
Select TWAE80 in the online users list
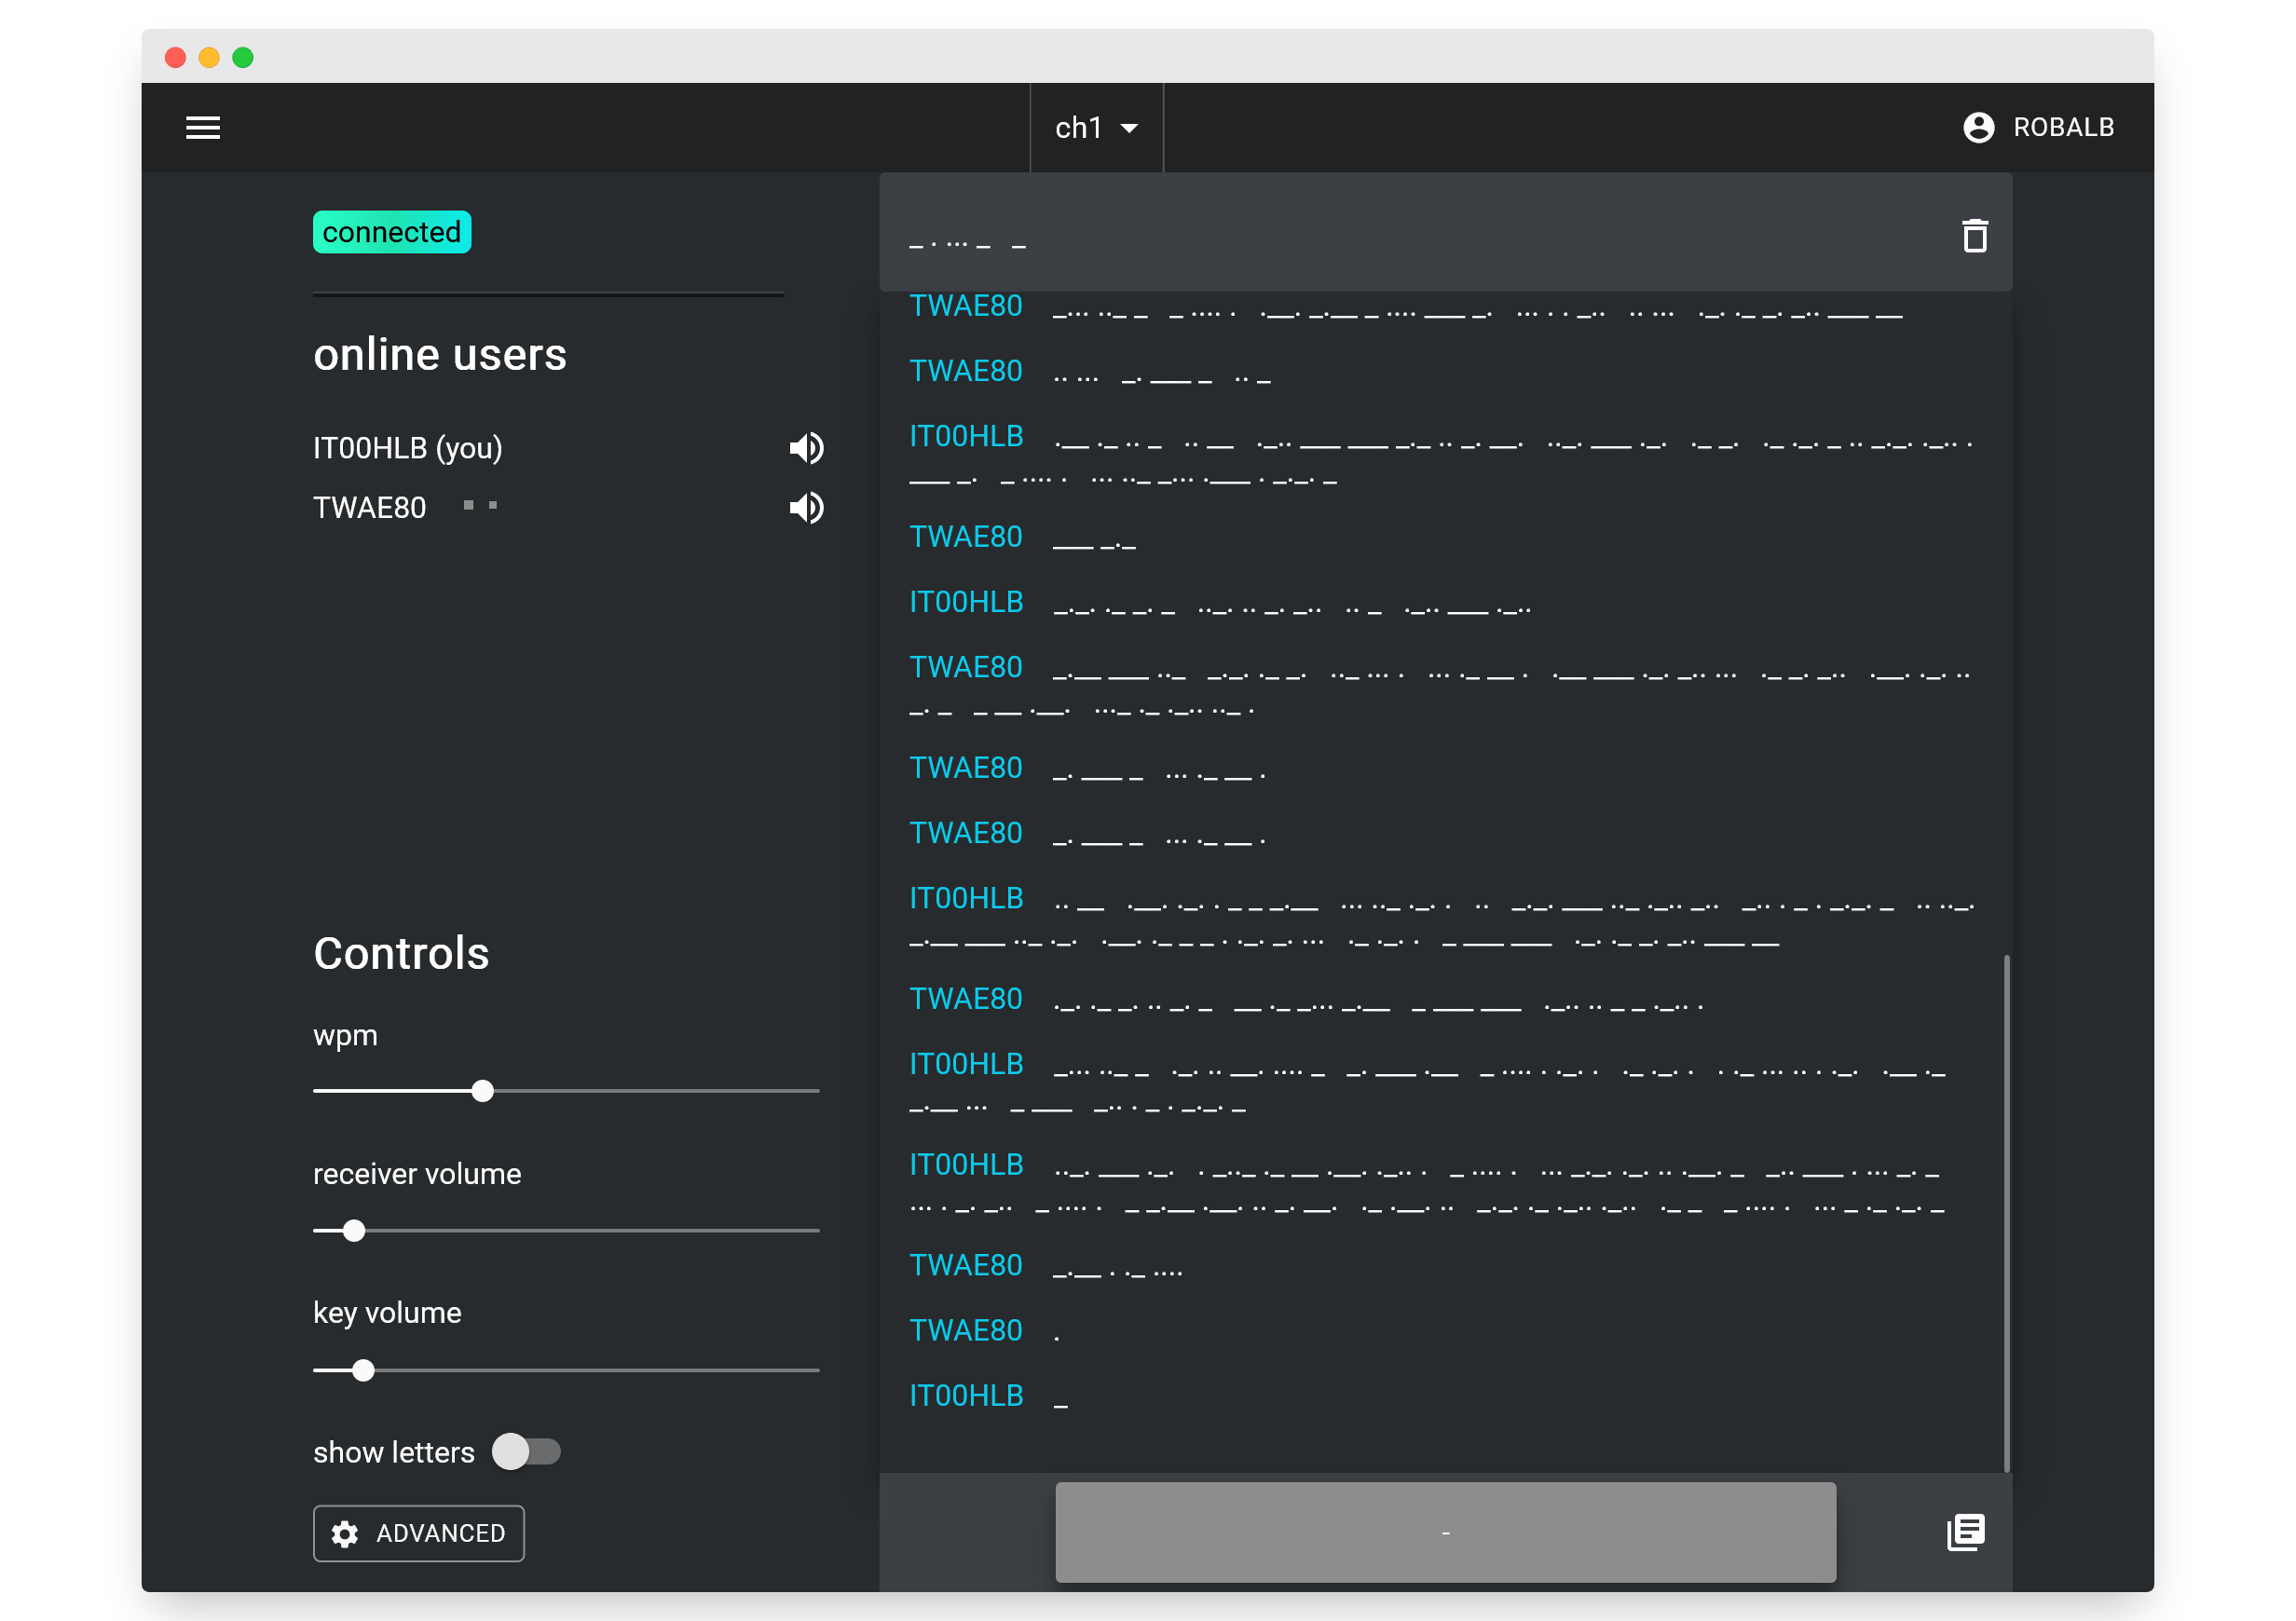coord(369,508)
